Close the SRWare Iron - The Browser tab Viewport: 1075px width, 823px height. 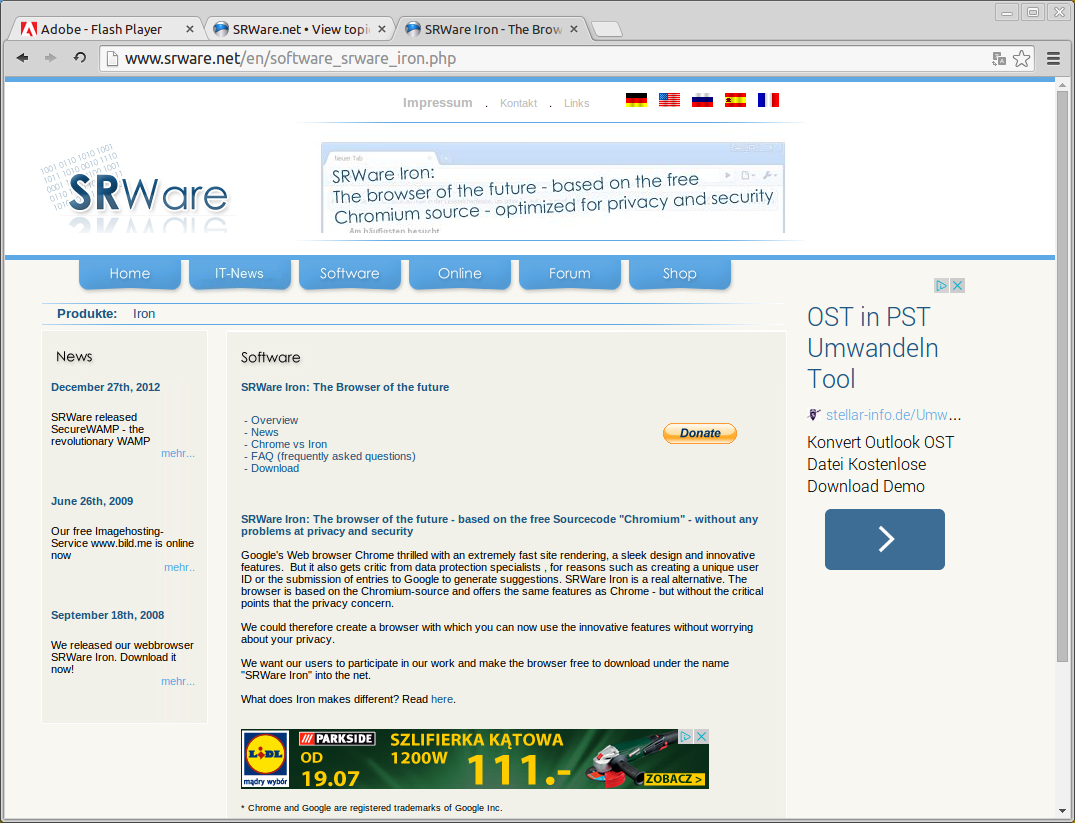[x=574, y=29]
